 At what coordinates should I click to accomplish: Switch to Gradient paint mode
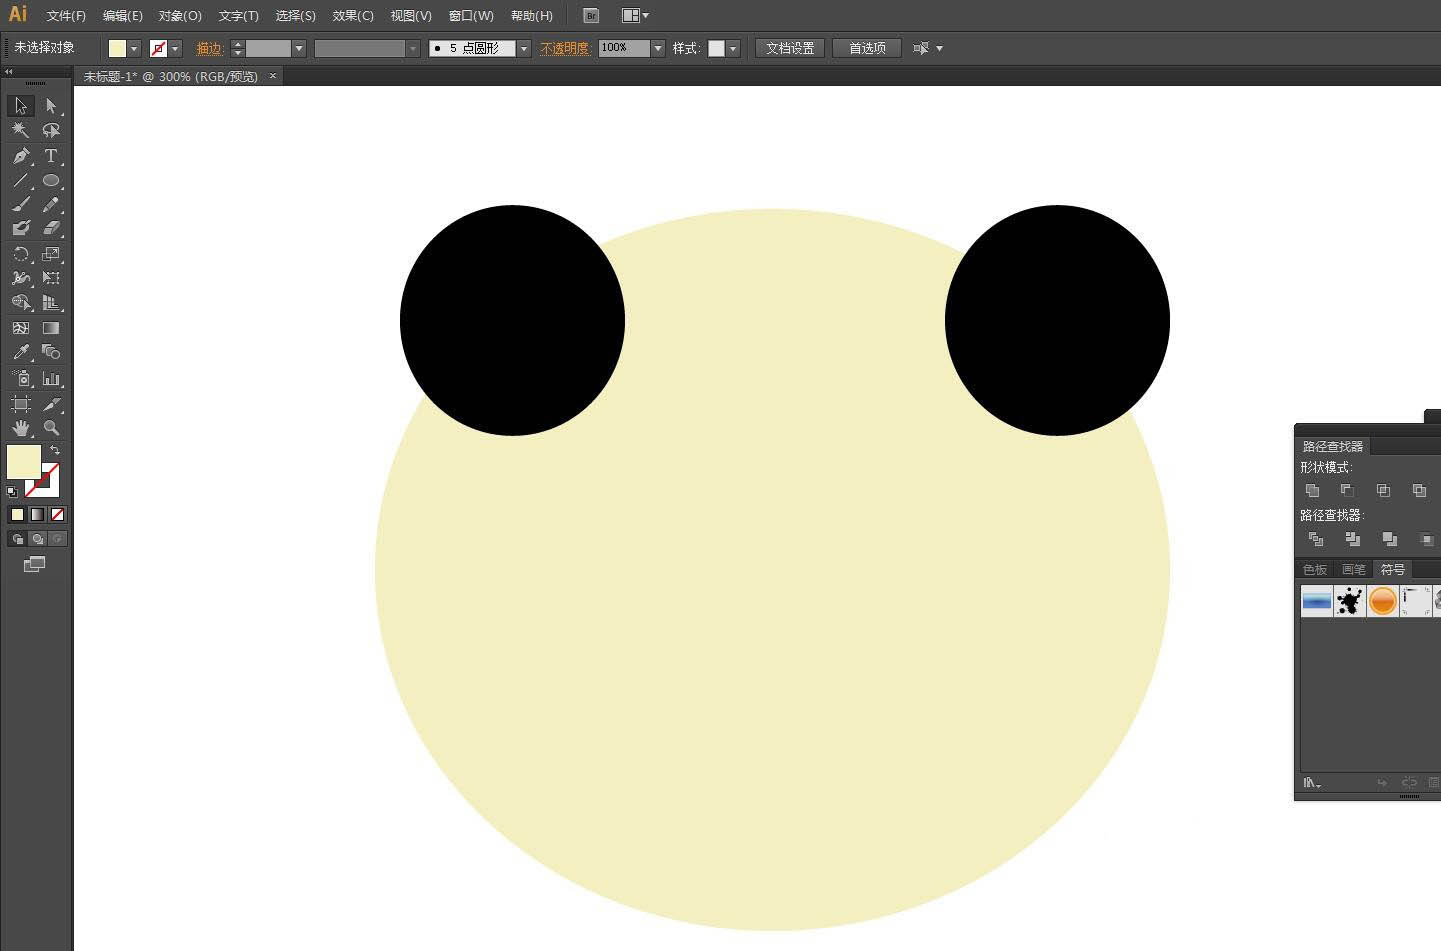[x=37, y=515]
